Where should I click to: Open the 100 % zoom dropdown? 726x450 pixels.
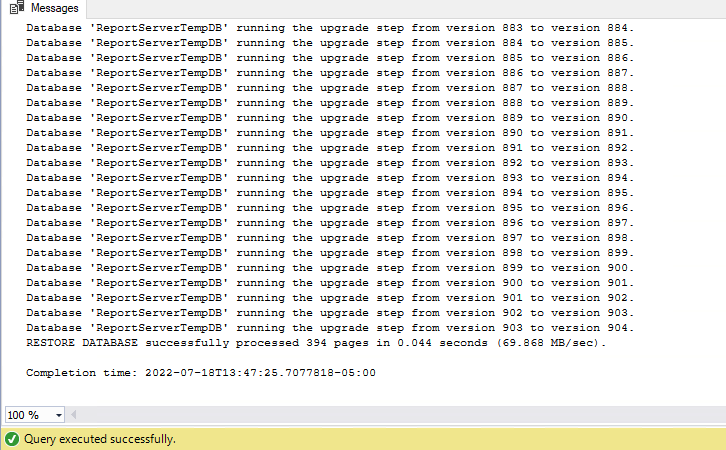35,415
